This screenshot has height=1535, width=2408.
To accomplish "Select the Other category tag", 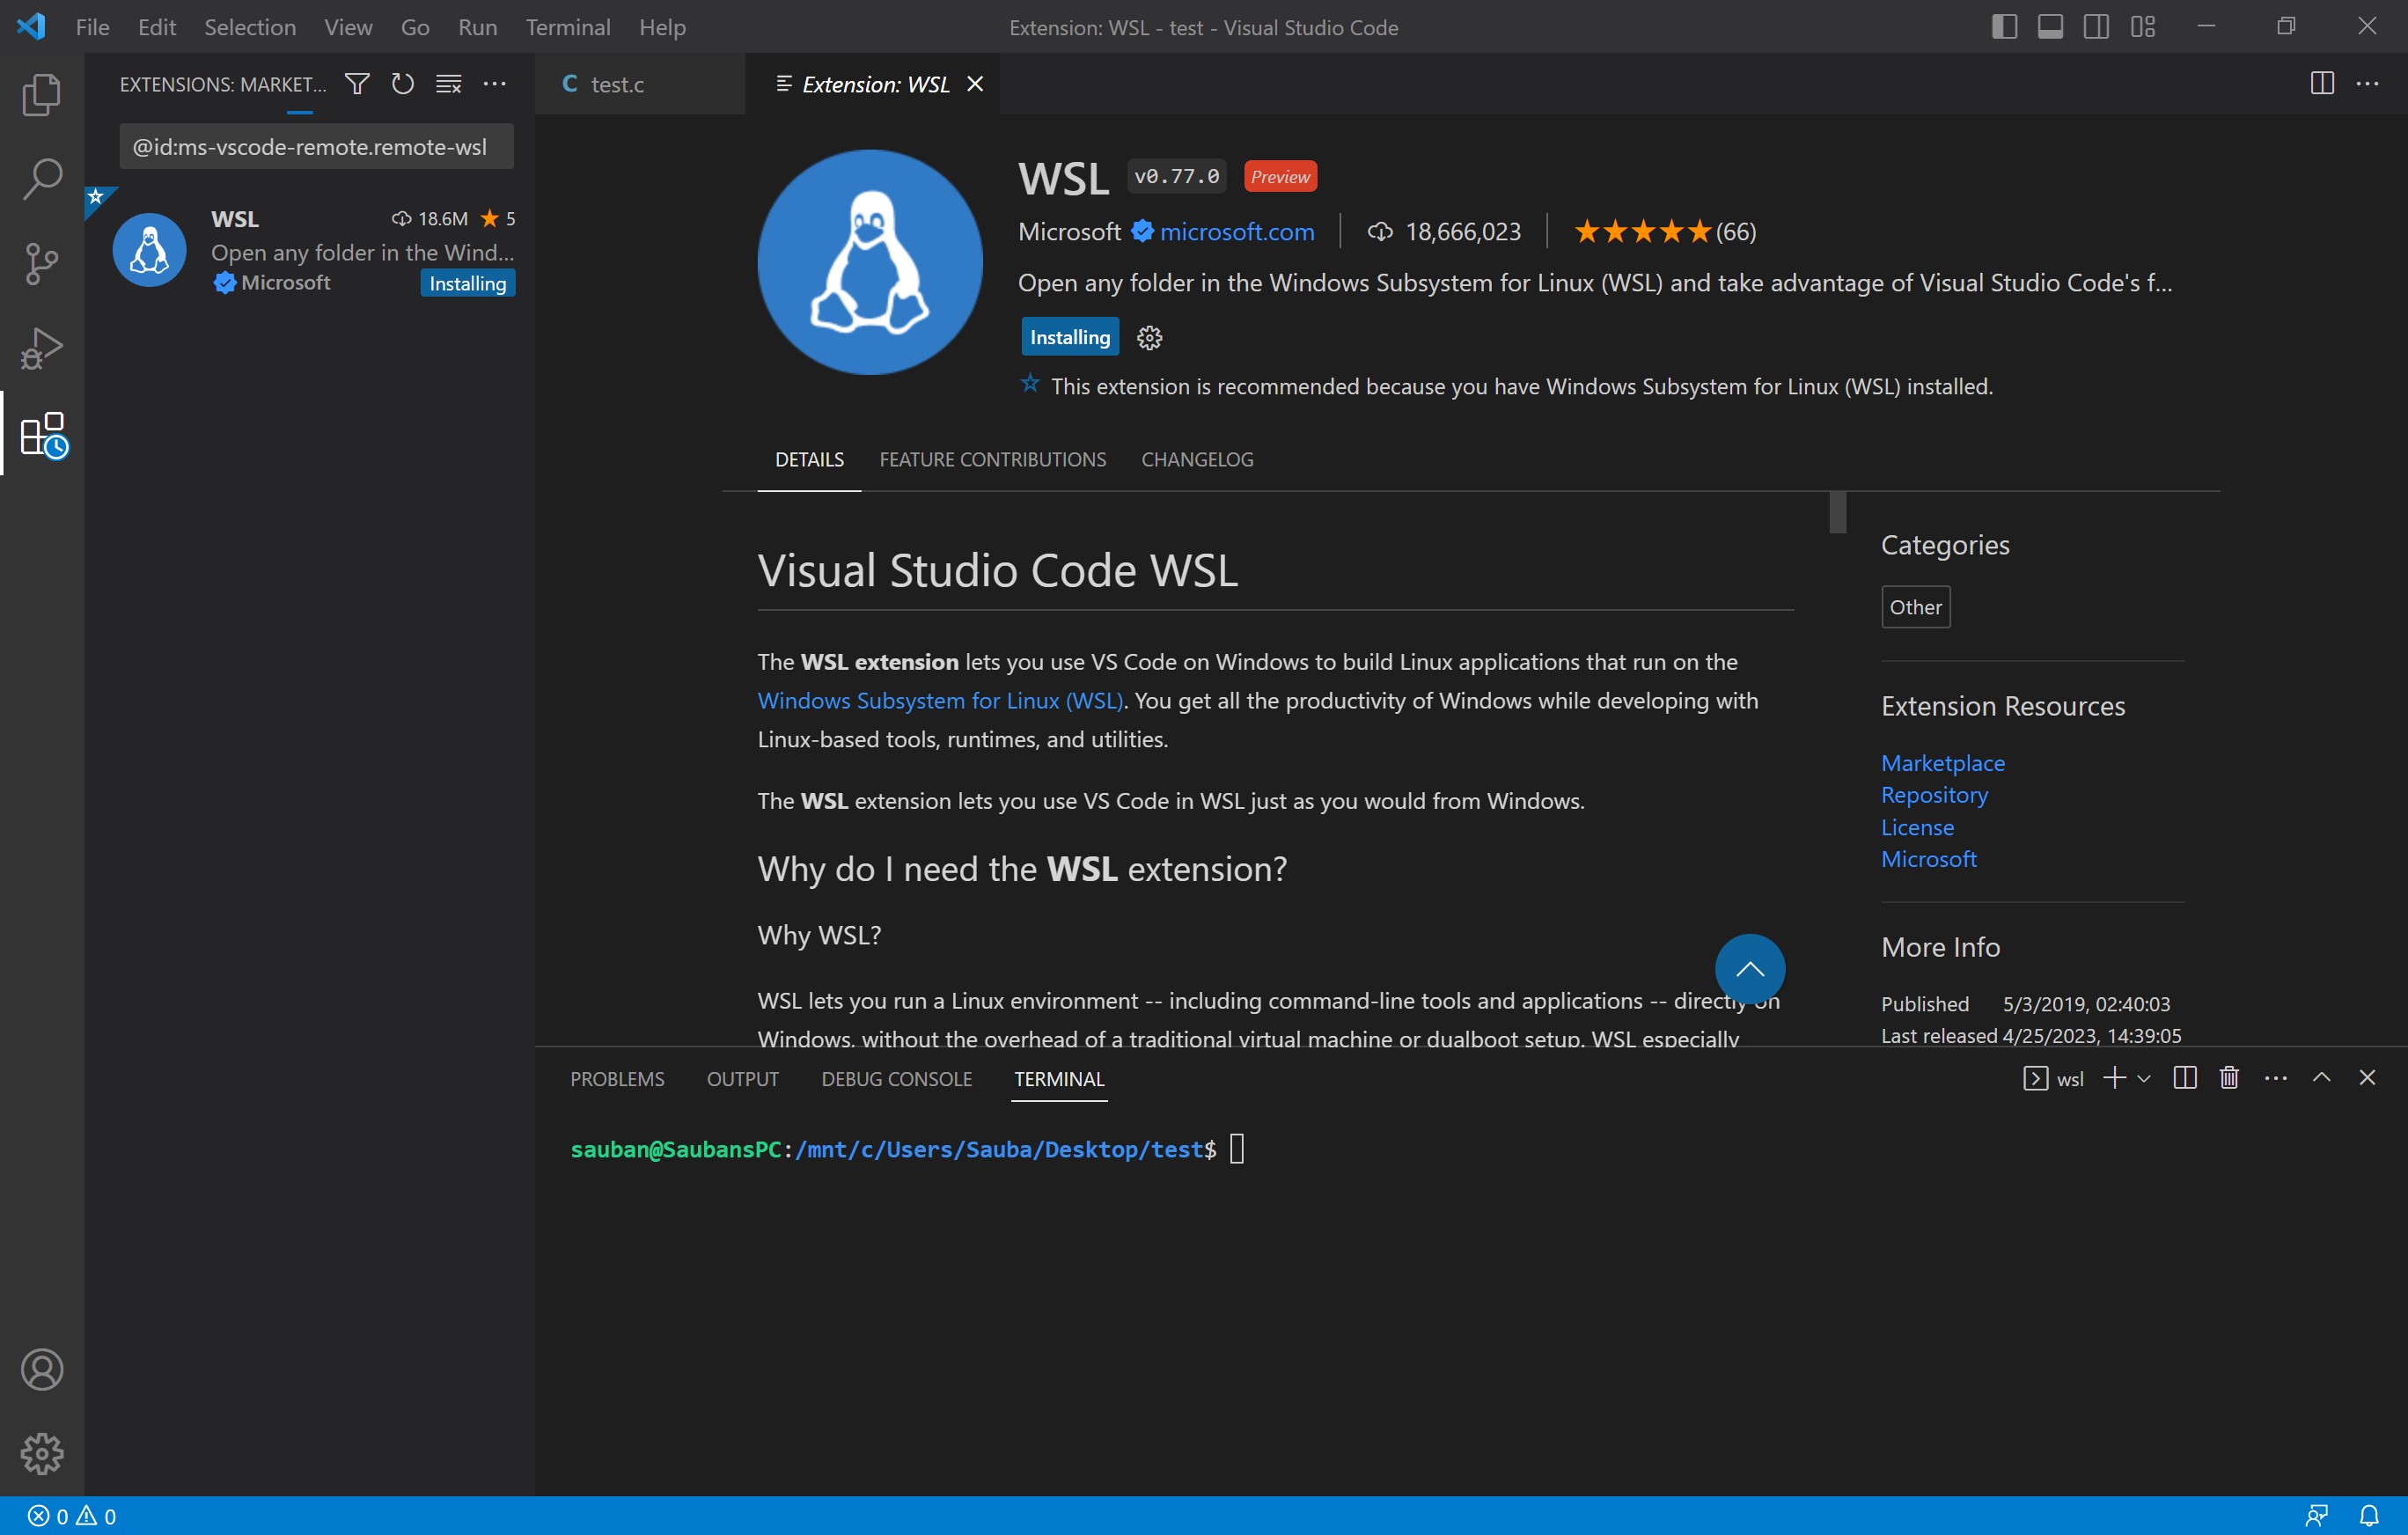I will pos(1915,607).
